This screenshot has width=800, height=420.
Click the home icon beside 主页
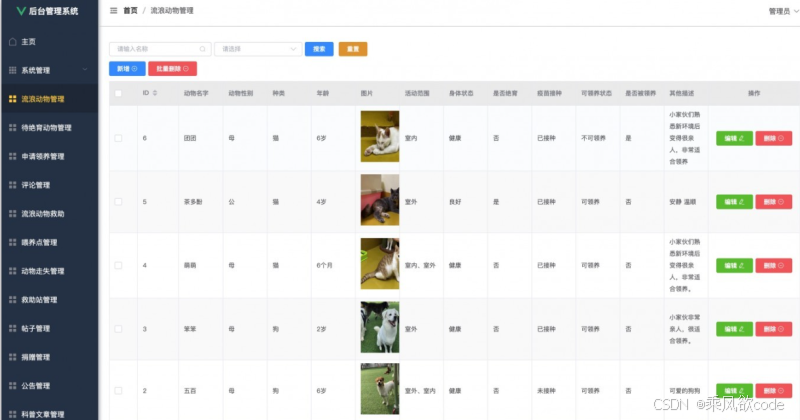pyautogui.click(x=13, y=42)
